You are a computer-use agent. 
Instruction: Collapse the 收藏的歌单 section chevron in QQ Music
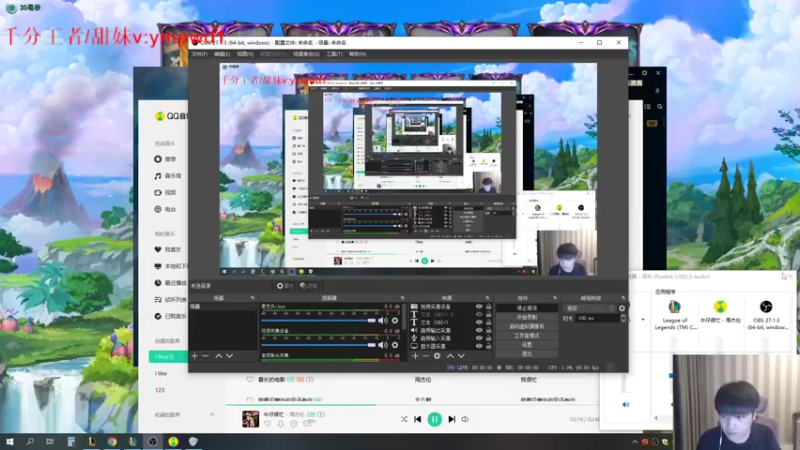[x=212, y=414]
